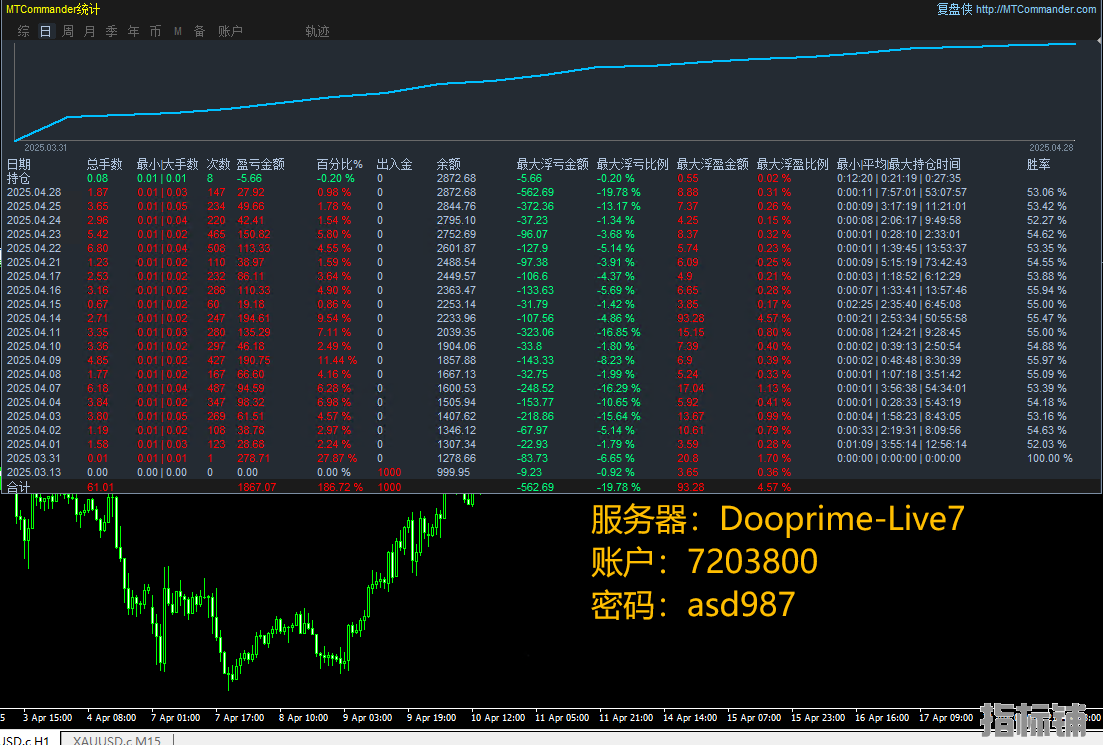Screen dimensions: 1103x745
Task: Switch to the 日 daily tab
Action: pyautogui.click(x=46, y=31)
